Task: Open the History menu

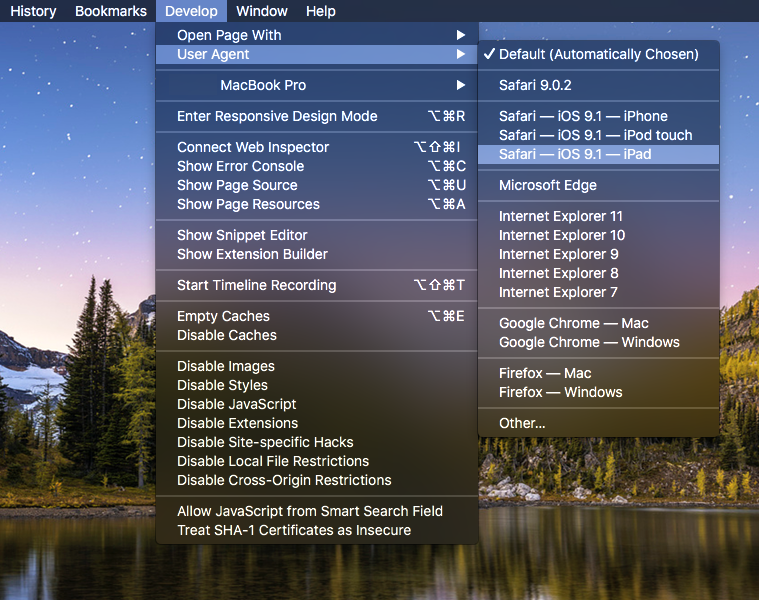Action: tap(33, 11)
